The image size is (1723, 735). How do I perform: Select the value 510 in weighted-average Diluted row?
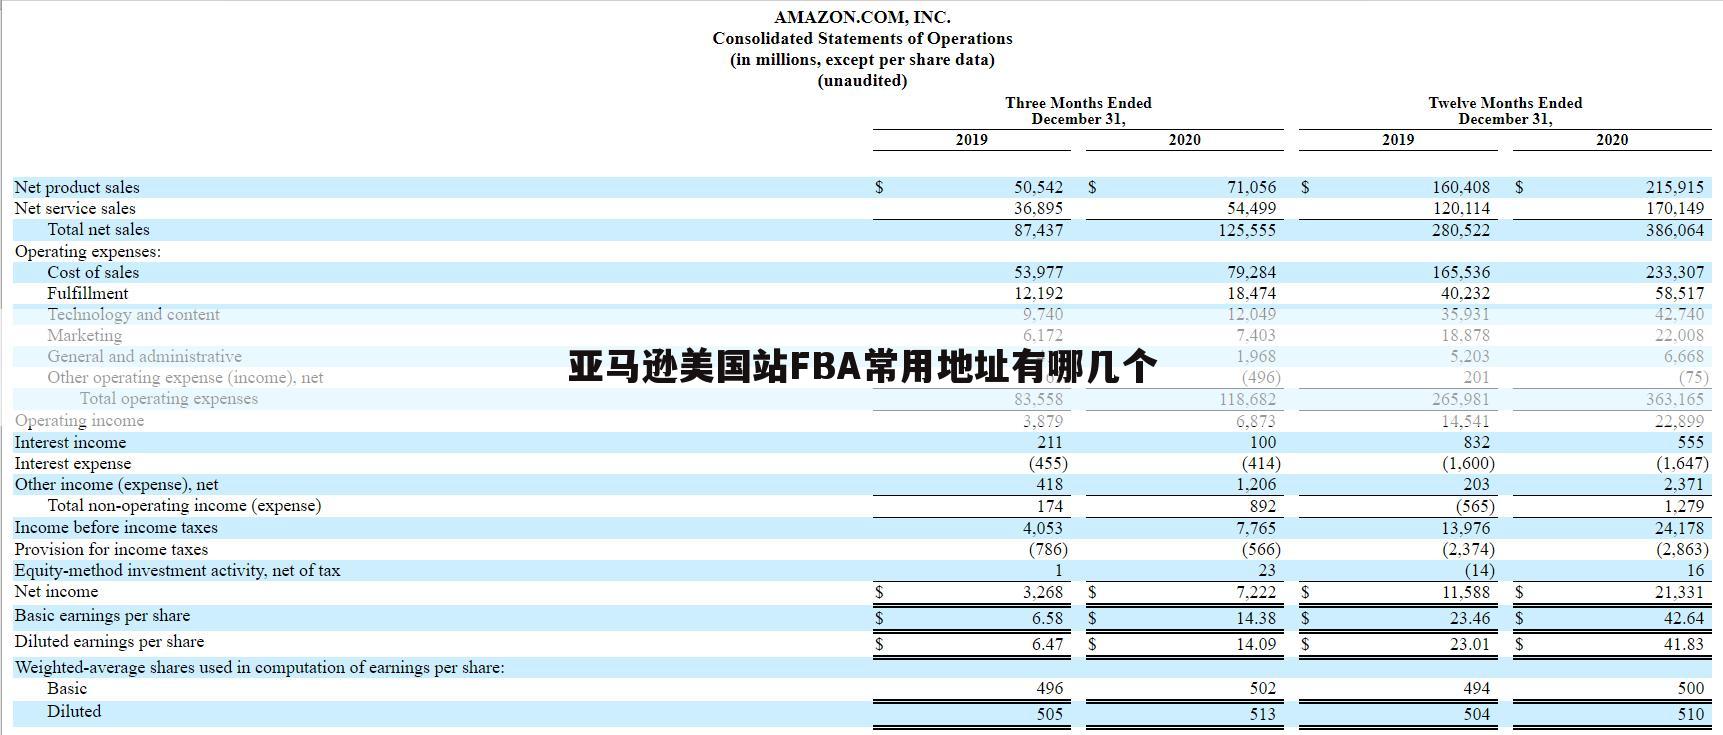pos(1691,715)
